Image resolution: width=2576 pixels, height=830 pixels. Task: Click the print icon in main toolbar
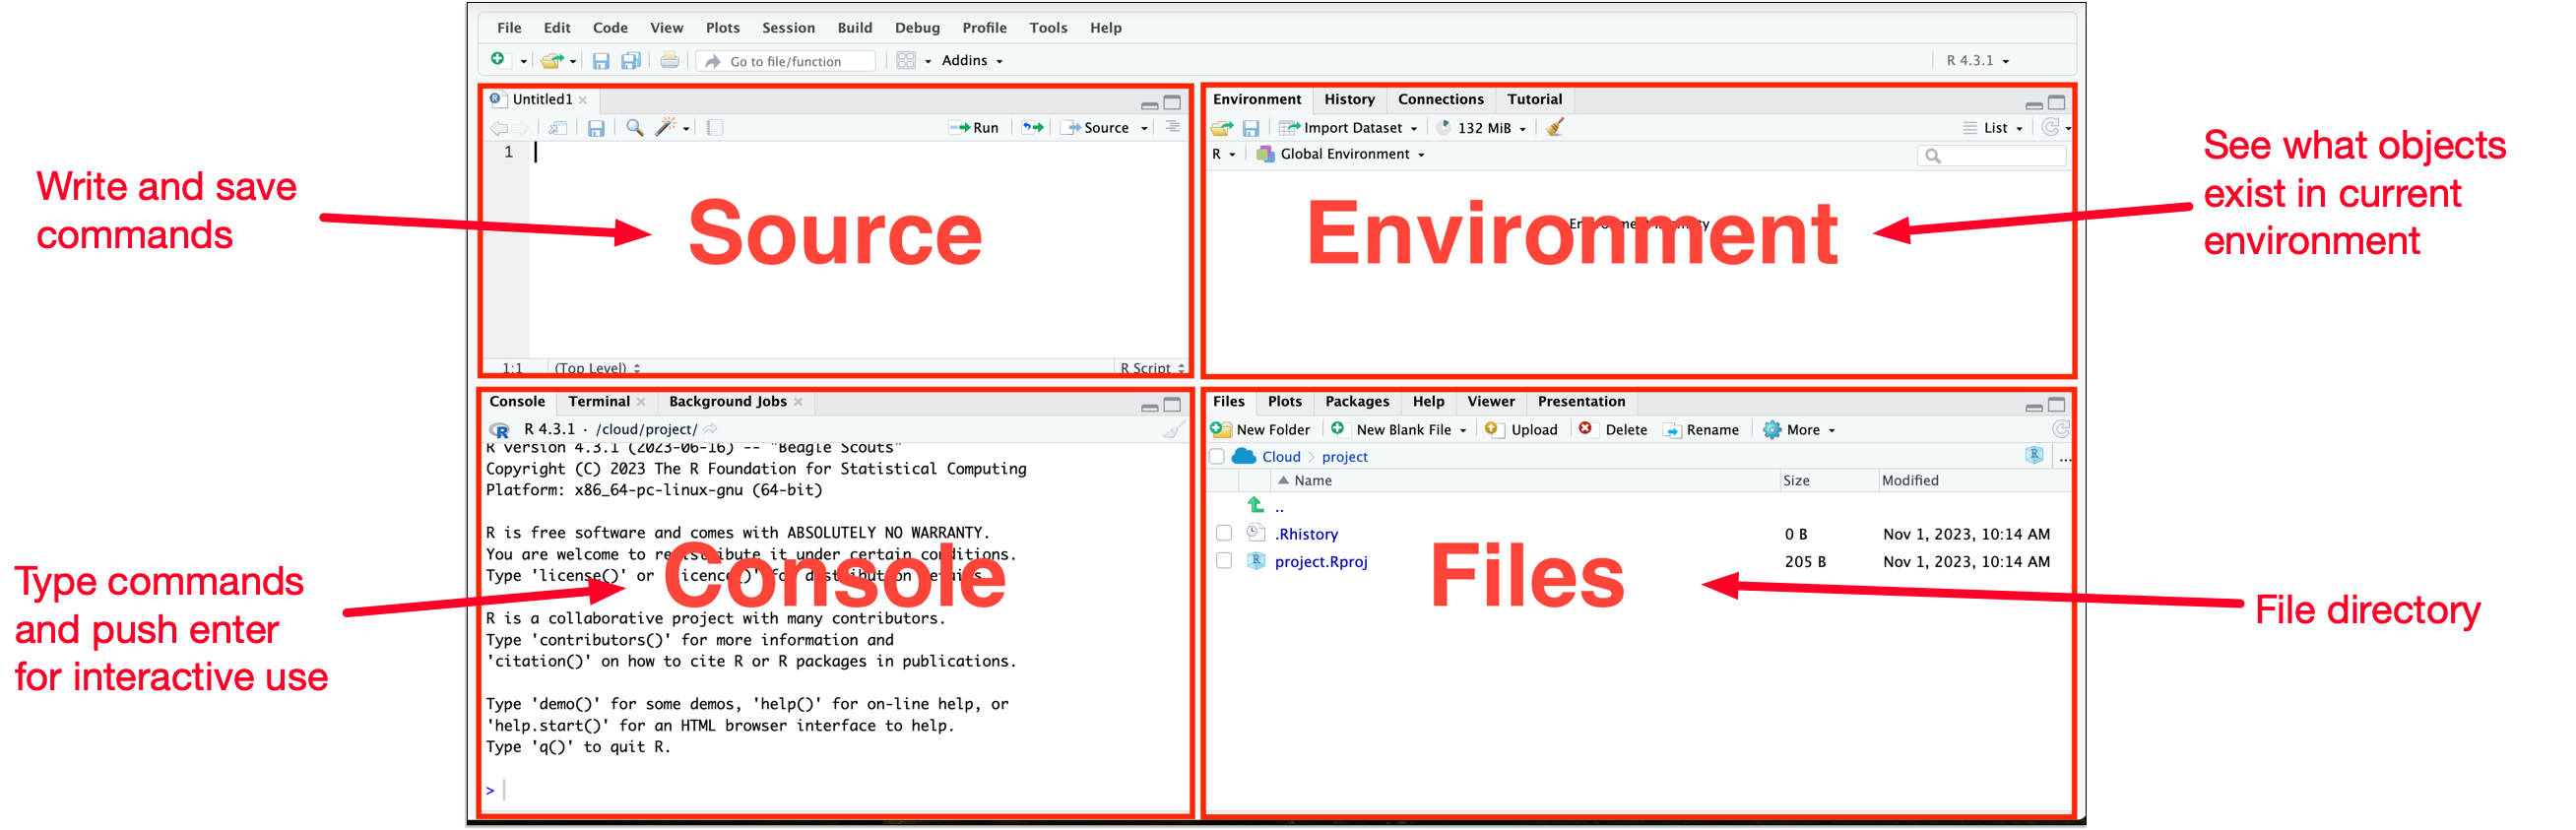point(669,61)
